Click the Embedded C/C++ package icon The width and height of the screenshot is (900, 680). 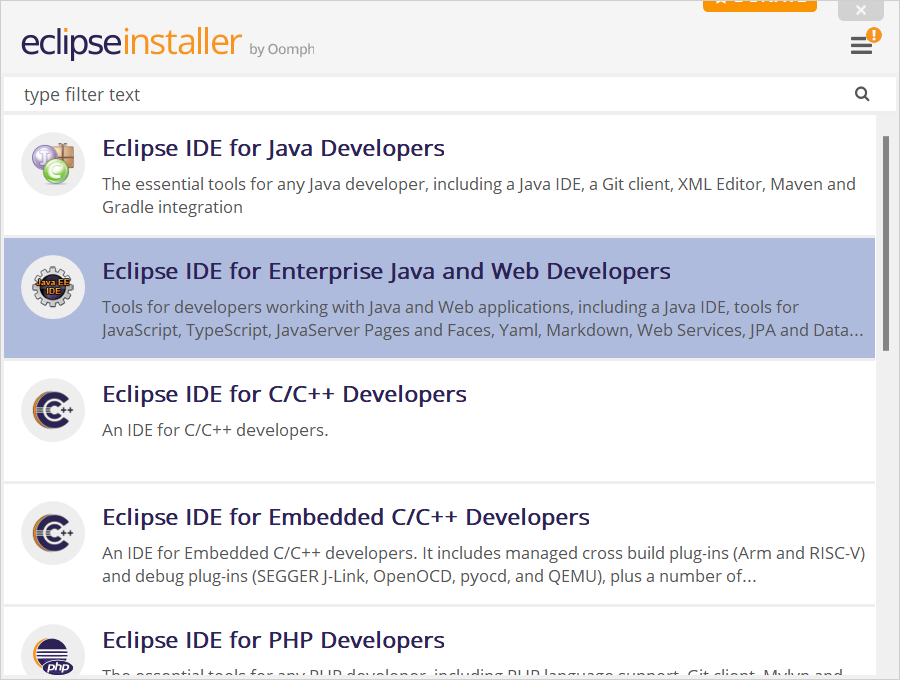click(x=53, y=533)
